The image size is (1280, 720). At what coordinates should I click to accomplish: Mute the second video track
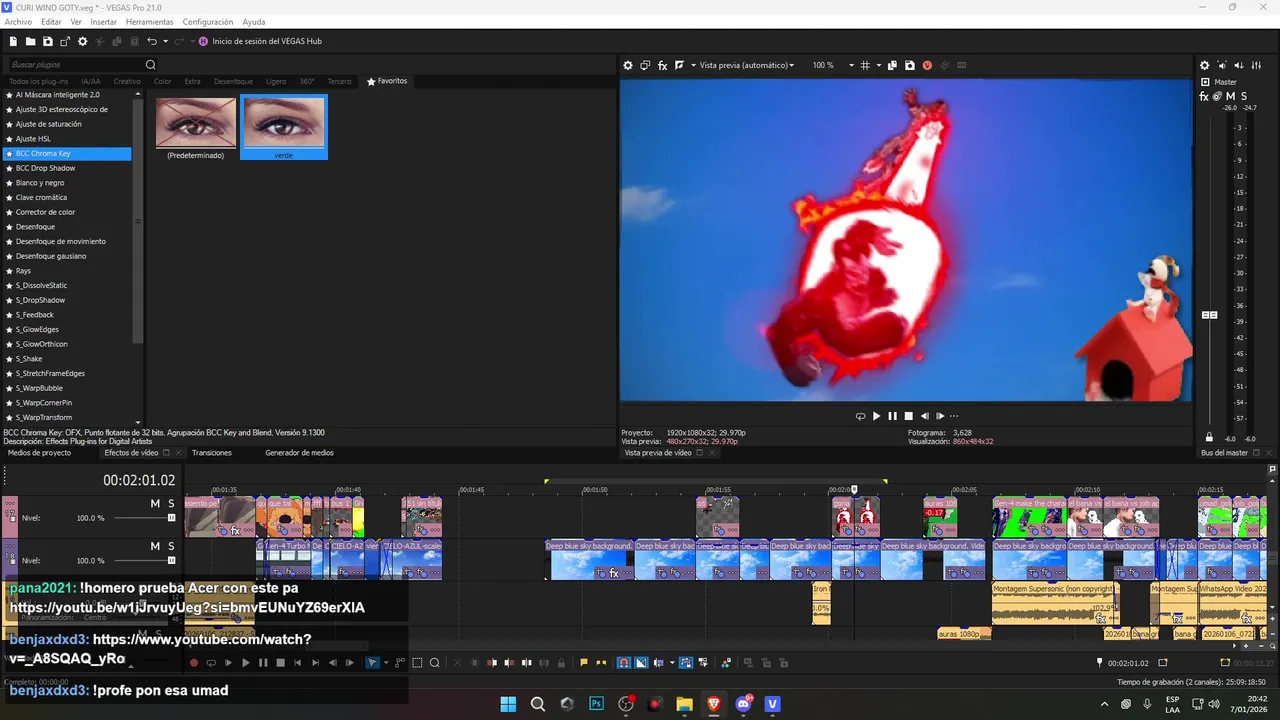point(155,546)
